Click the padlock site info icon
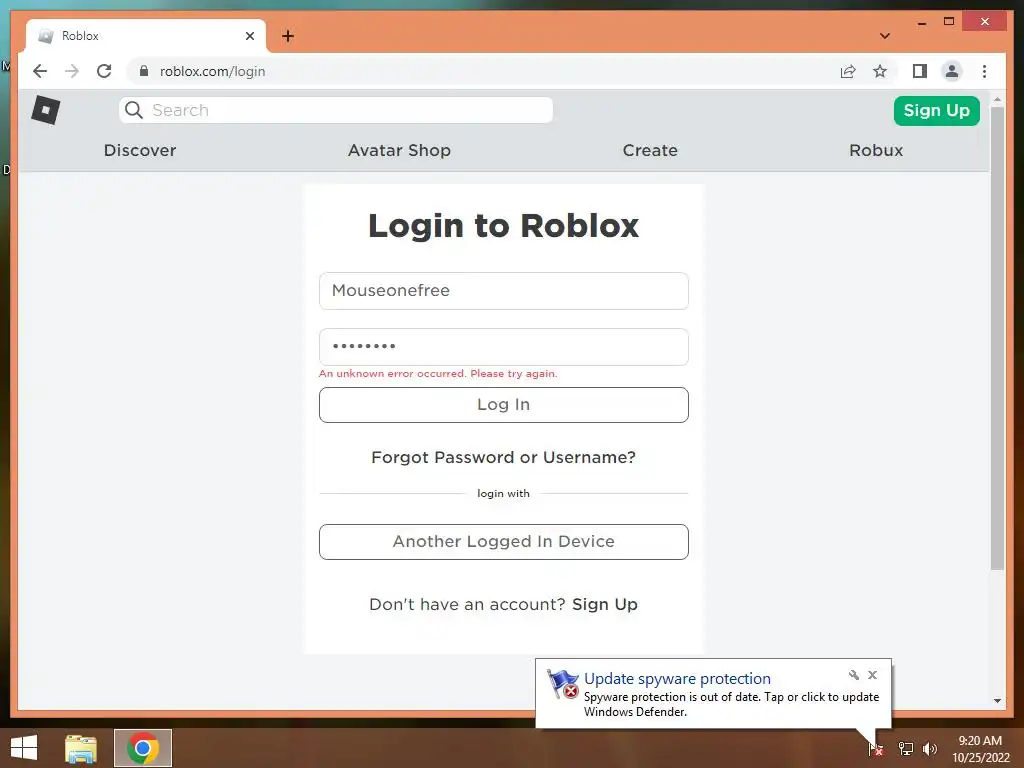1024x768 pixels. coord(144,71)
